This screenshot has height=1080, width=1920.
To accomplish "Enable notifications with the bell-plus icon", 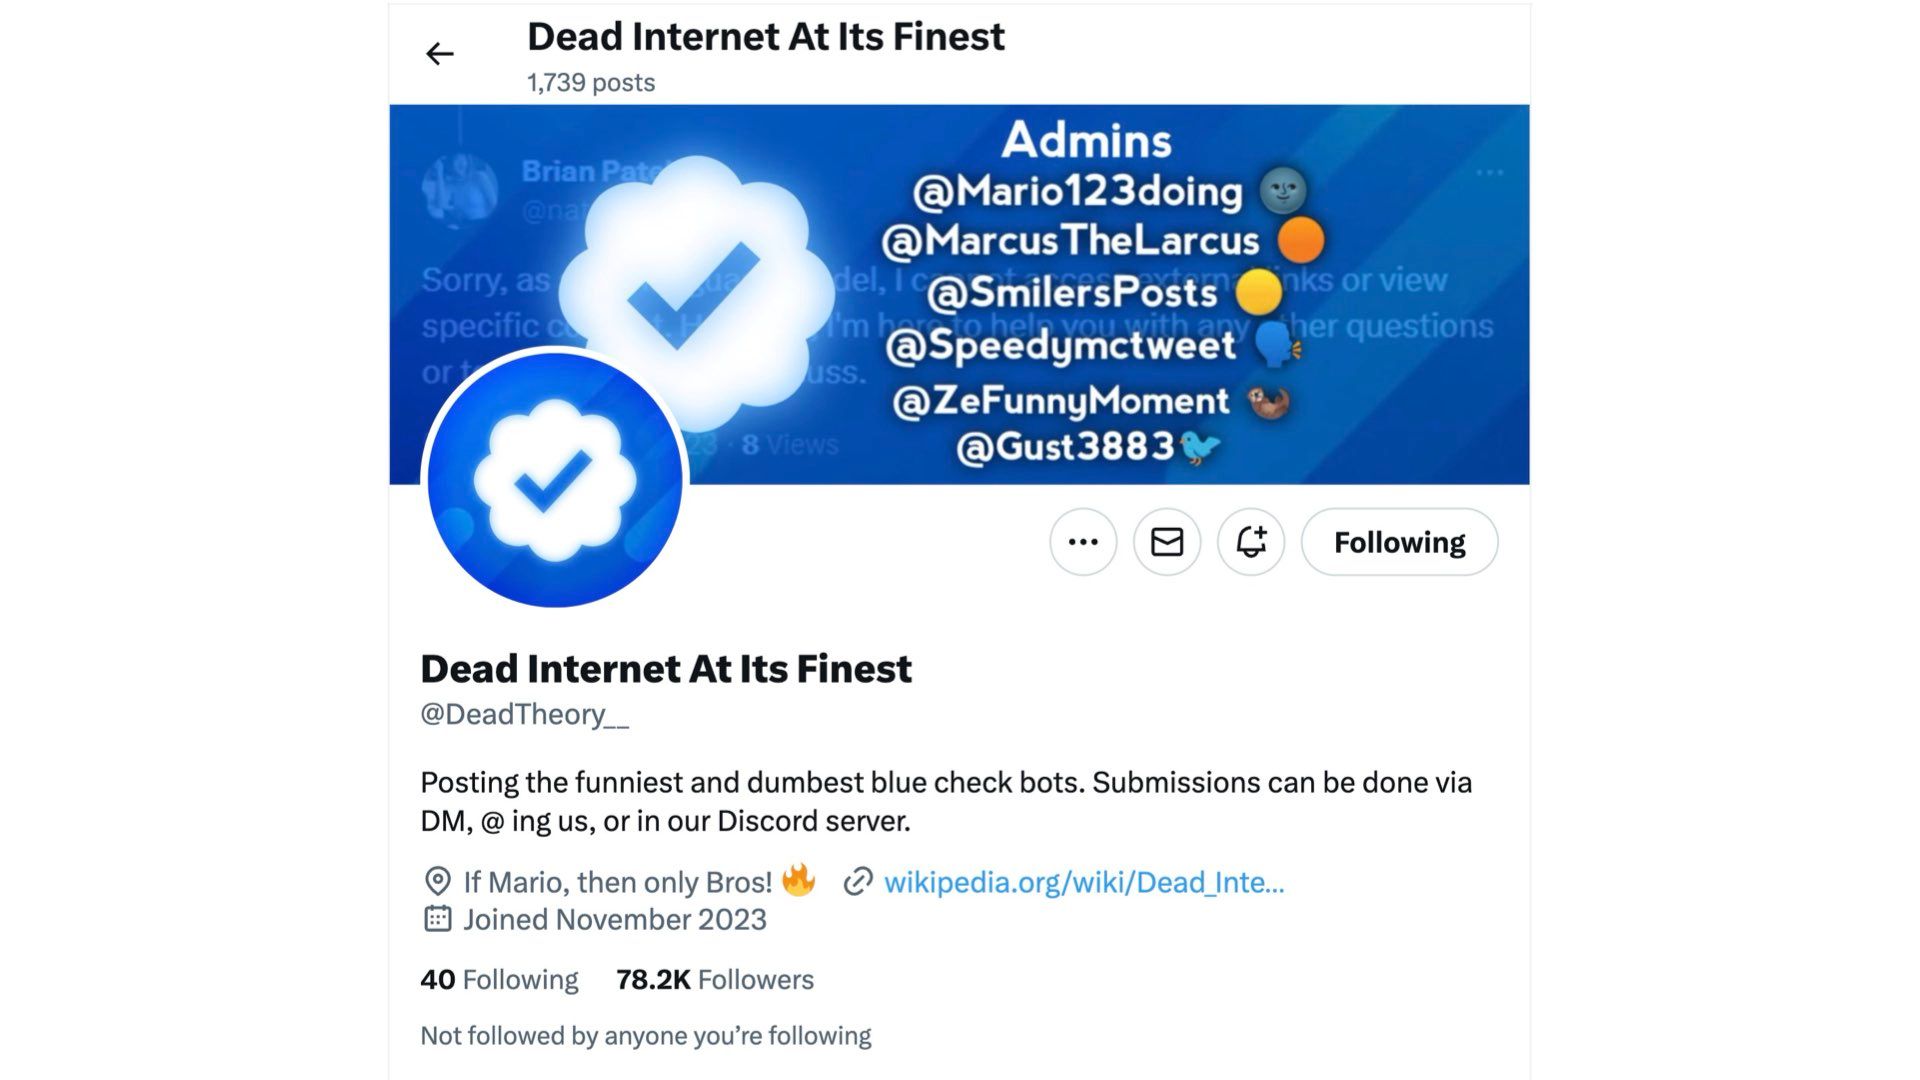I will coord(1251,542).
